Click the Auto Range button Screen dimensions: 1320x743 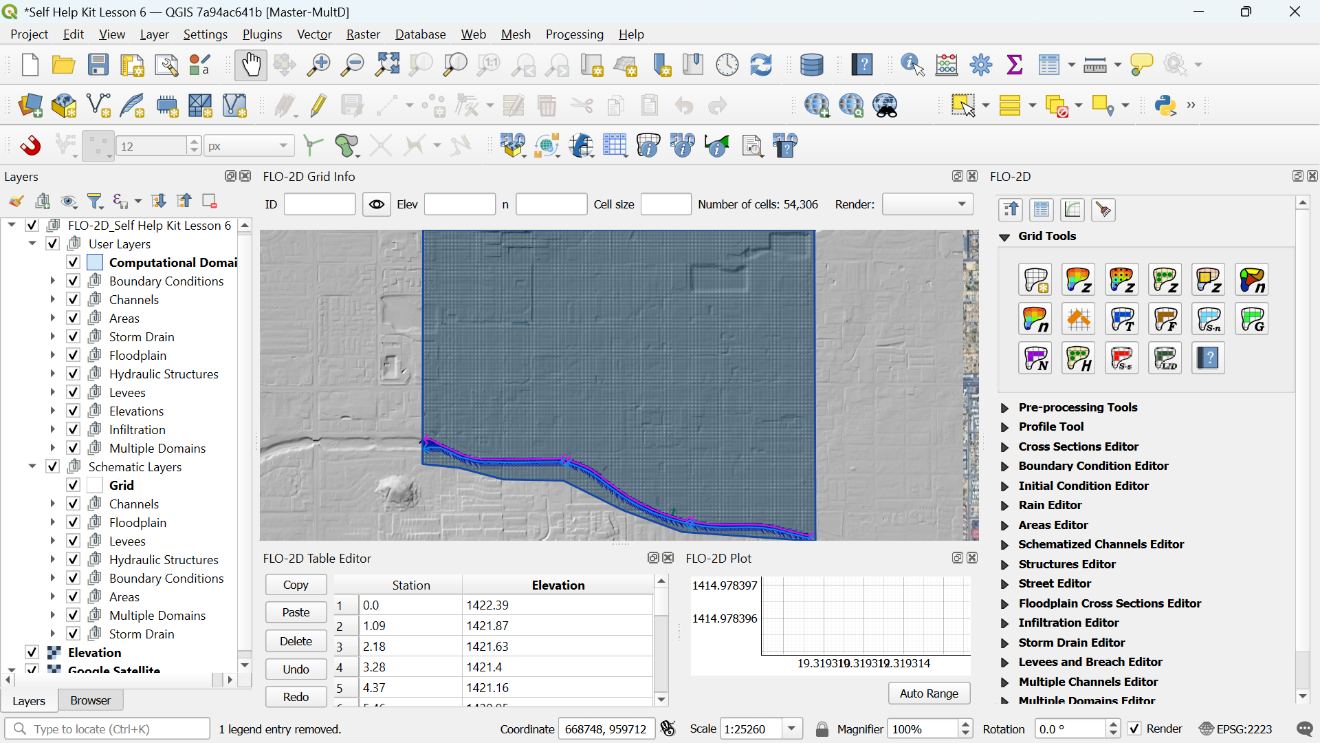click(x=929, y=693)
